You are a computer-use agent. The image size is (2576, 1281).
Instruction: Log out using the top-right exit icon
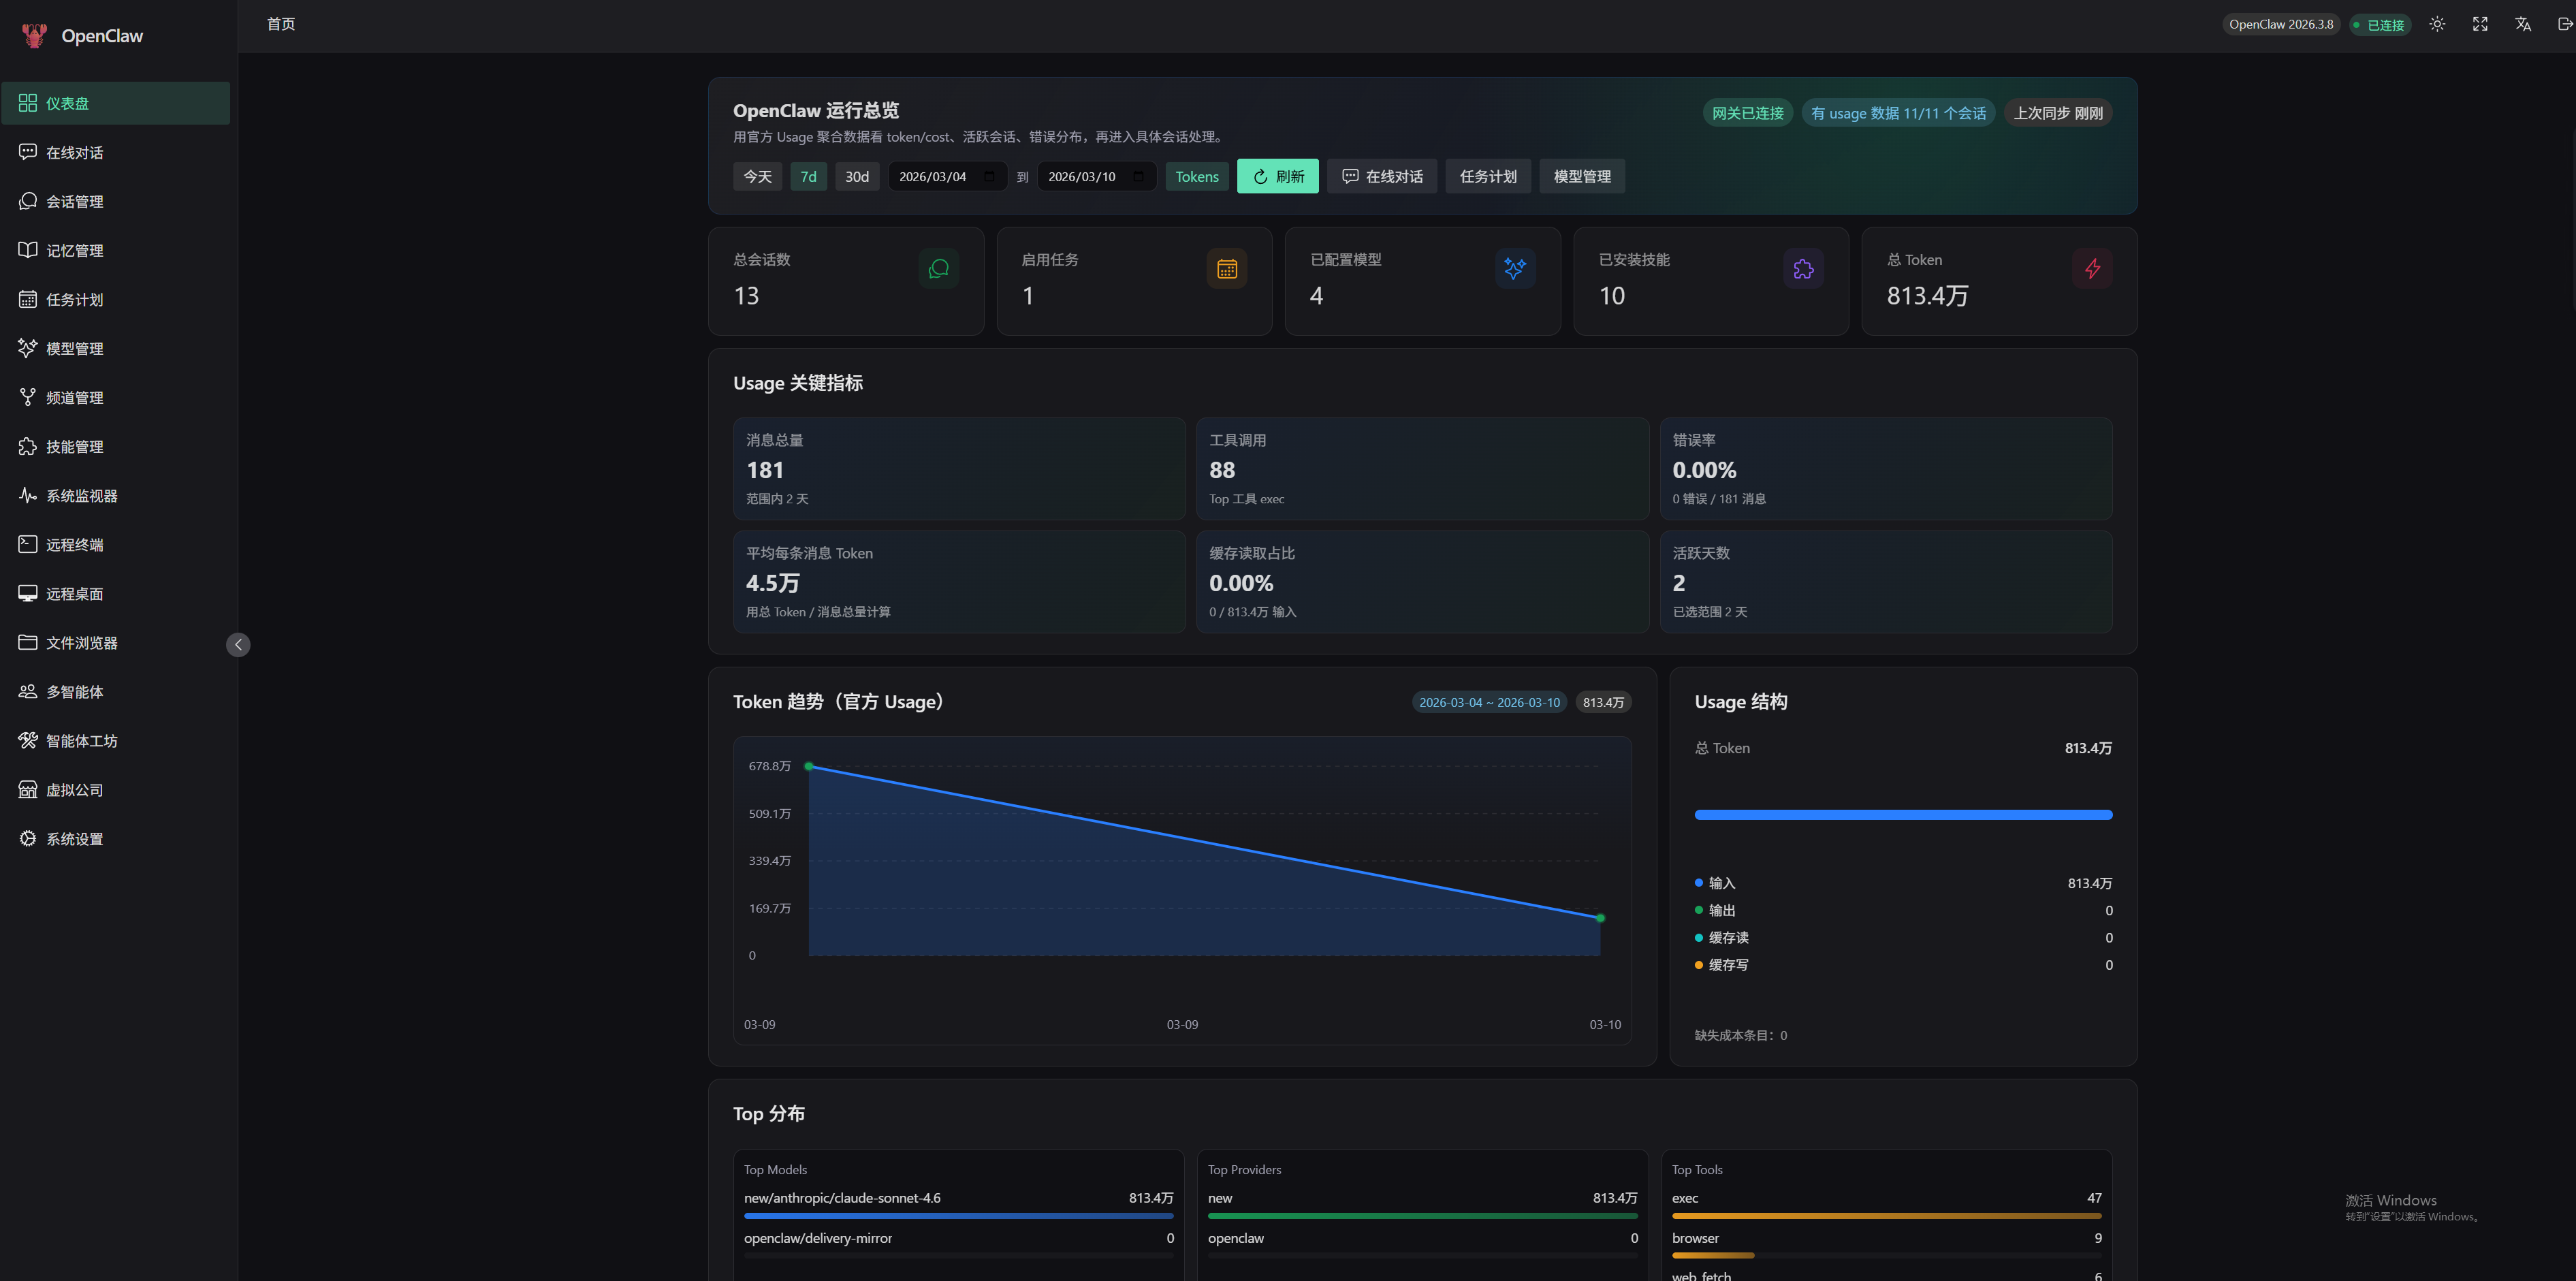(2565, 24)
